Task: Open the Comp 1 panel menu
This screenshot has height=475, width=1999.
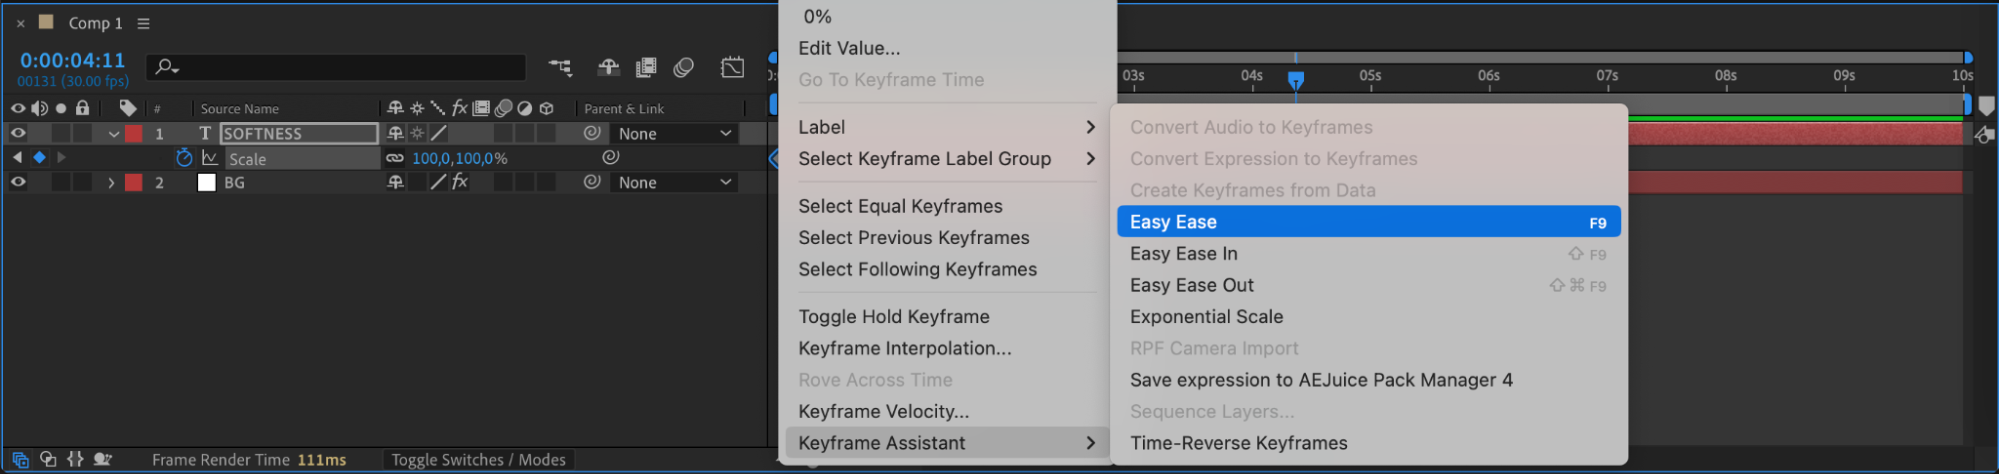Action: click(x=143, y=23)
